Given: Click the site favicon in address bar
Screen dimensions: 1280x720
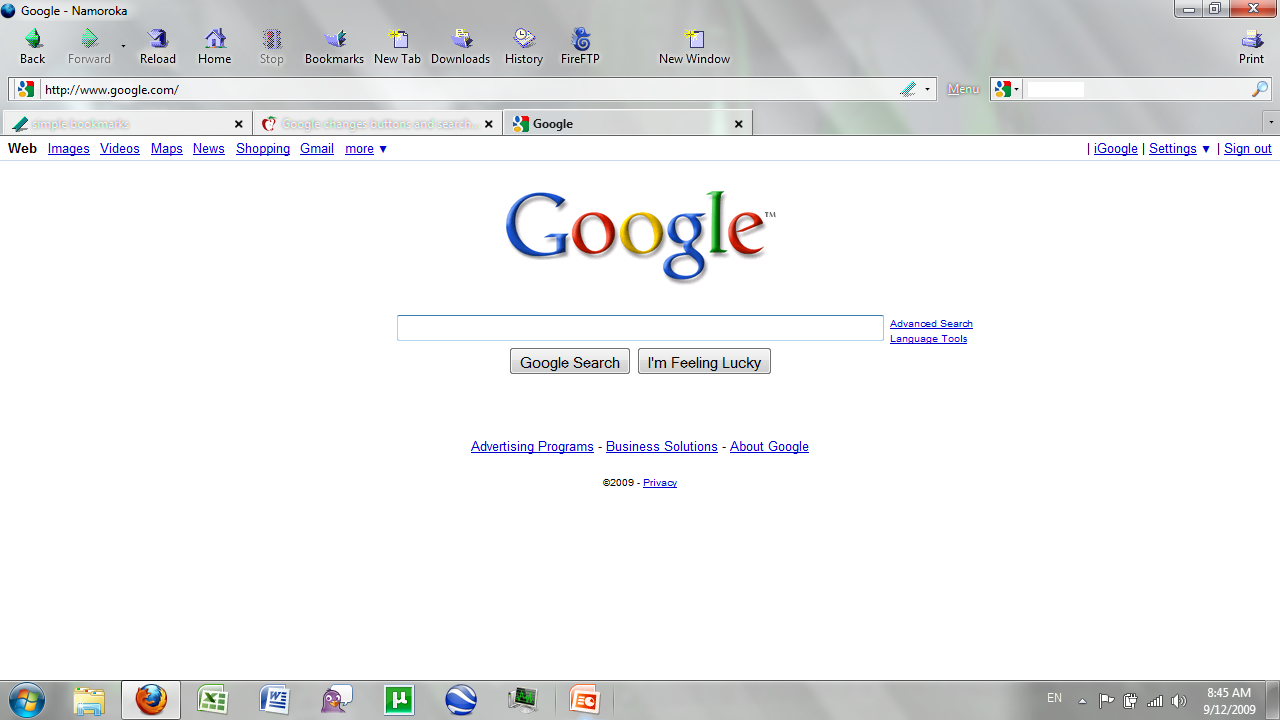Looking at the screenshot, I should point(26,89).
